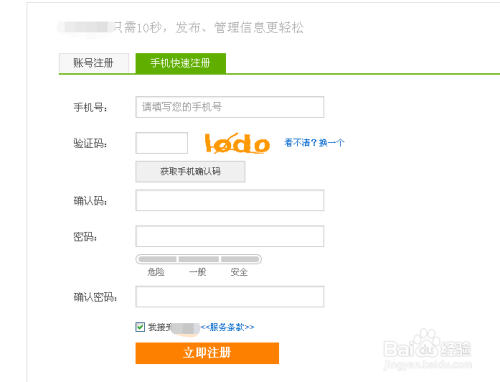
Task: Click inside the 密码 password field
Action: (230, 236)
